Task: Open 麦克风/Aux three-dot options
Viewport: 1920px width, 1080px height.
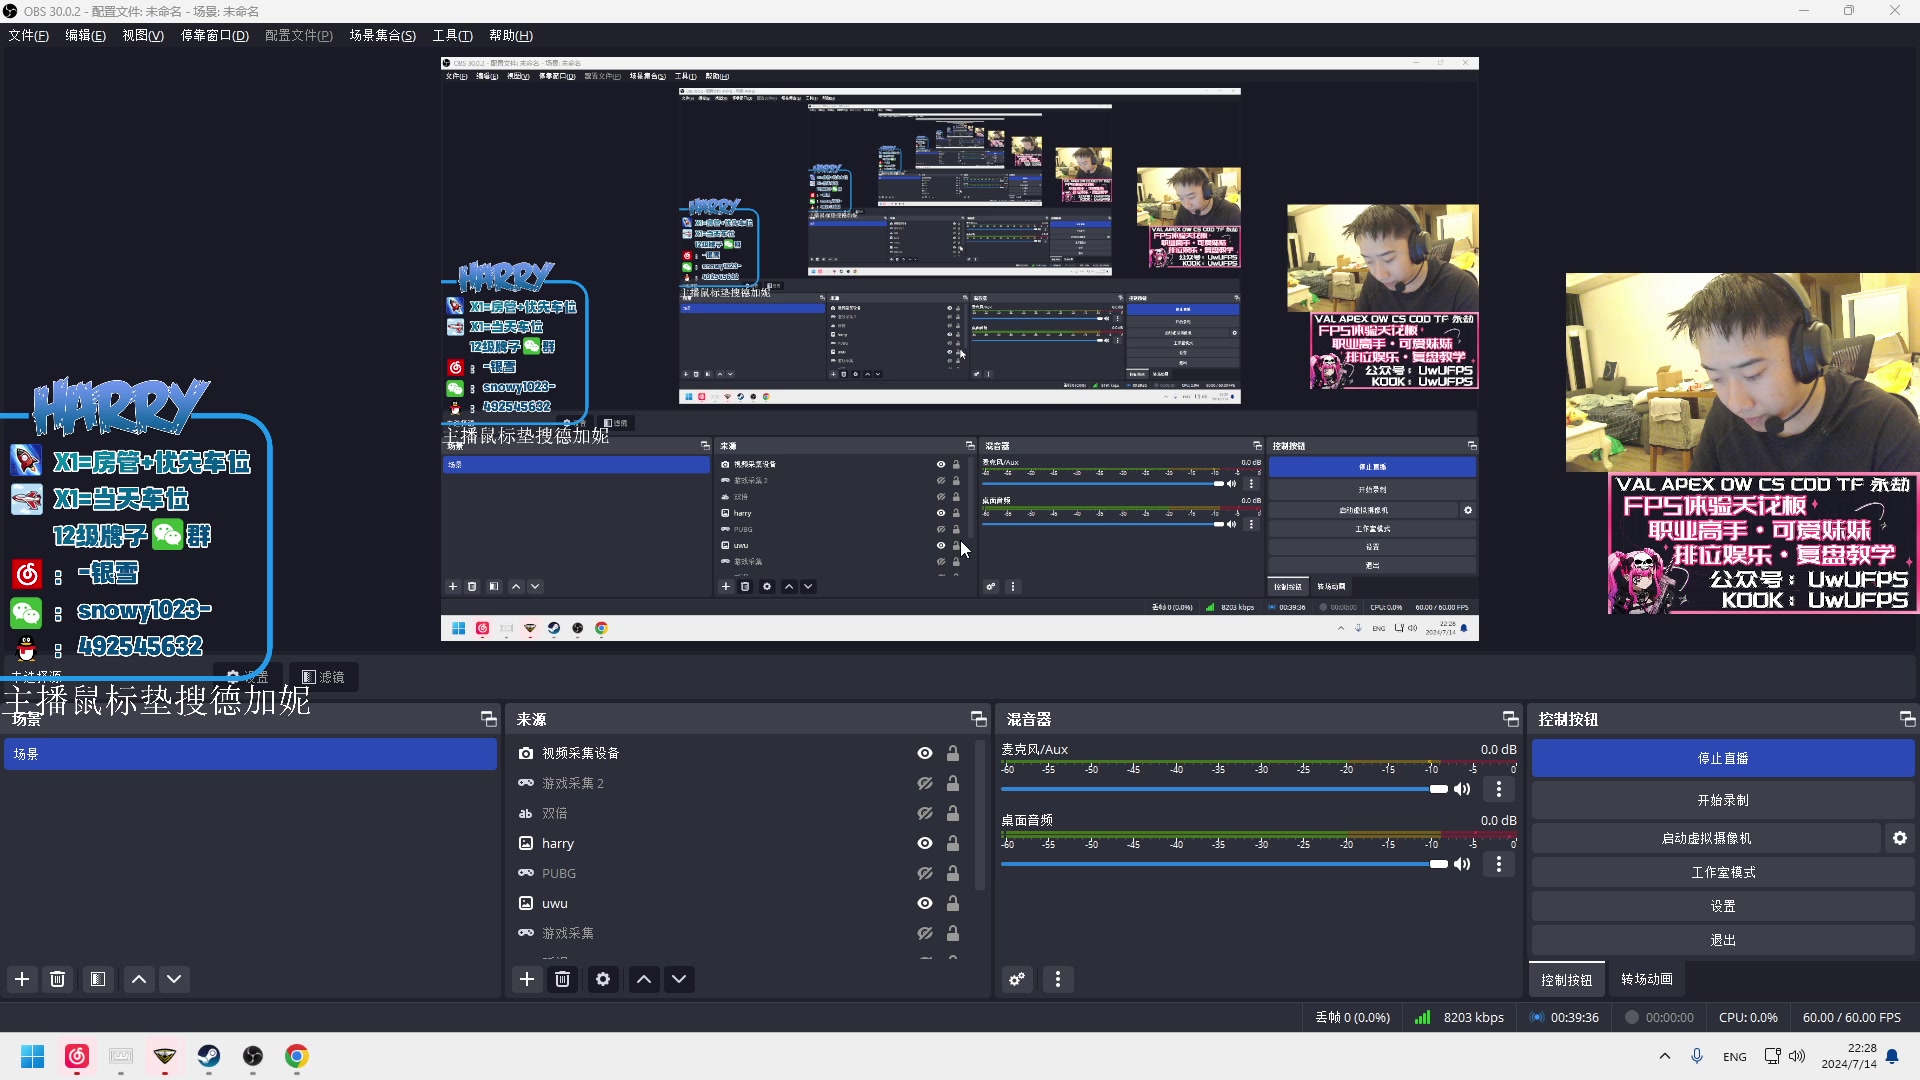Action: [x=1498, y=789]
